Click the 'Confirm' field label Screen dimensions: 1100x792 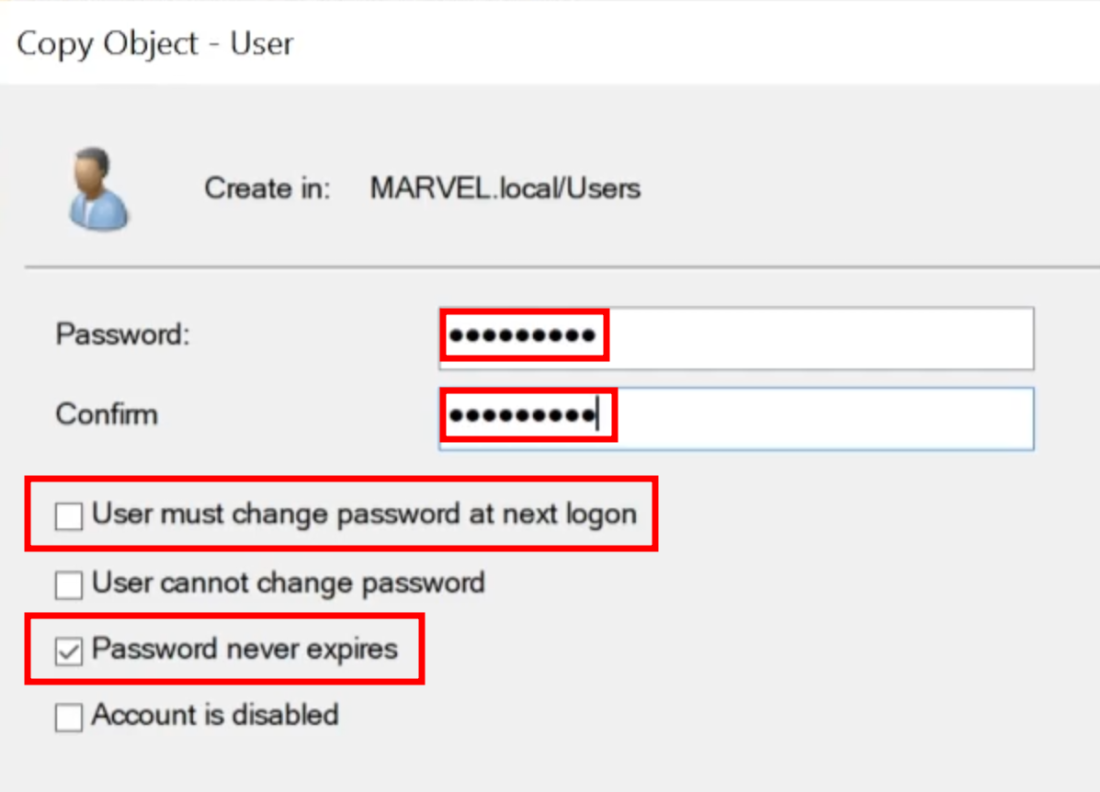click(107, 414)
